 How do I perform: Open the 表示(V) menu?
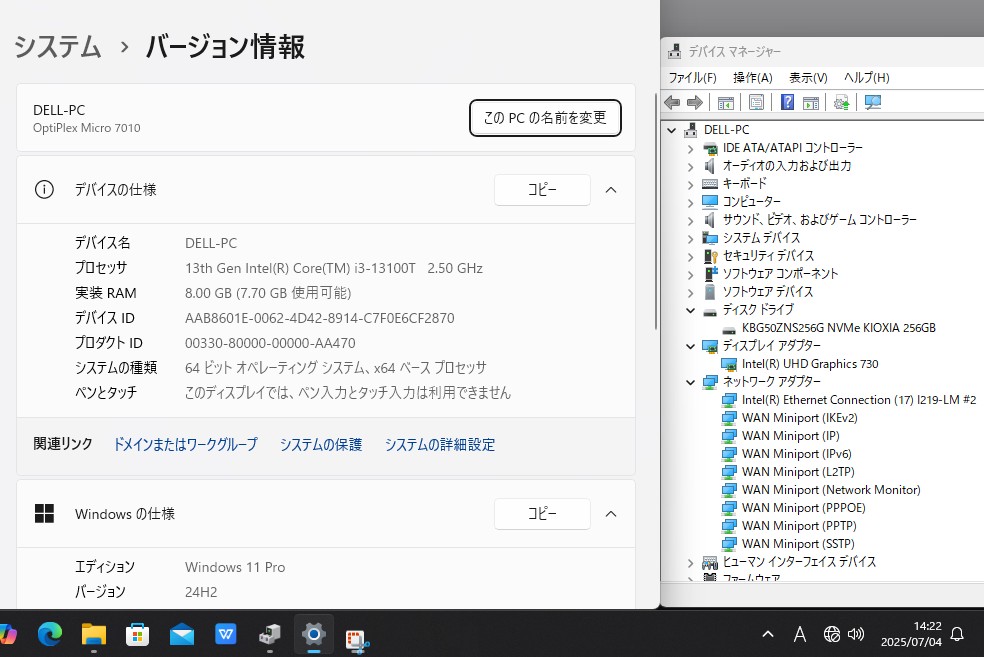point(808,77)
